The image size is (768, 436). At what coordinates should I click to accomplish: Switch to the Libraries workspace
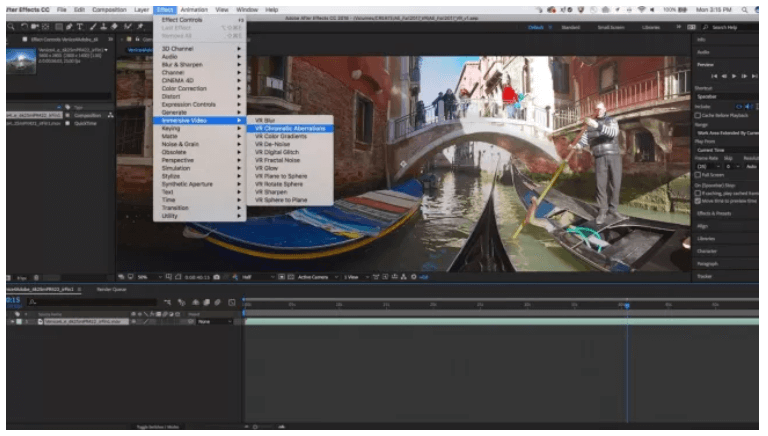click(x=651, y=27)
